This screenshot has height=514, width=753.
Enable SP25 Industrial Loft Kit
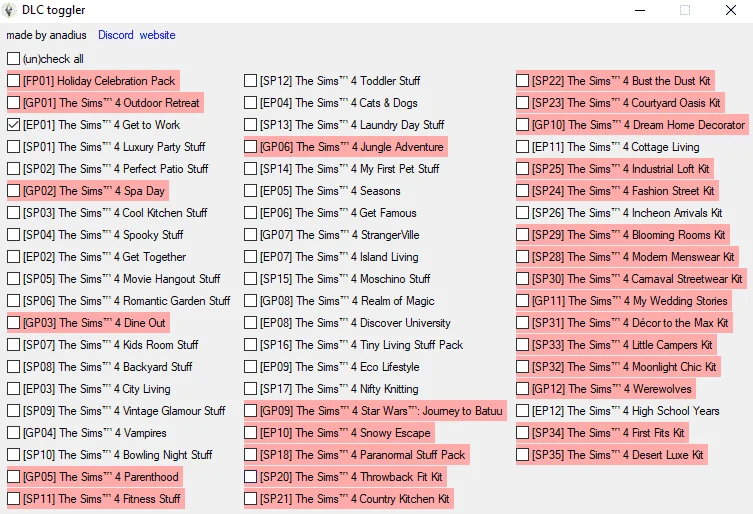tap(522, 169)
